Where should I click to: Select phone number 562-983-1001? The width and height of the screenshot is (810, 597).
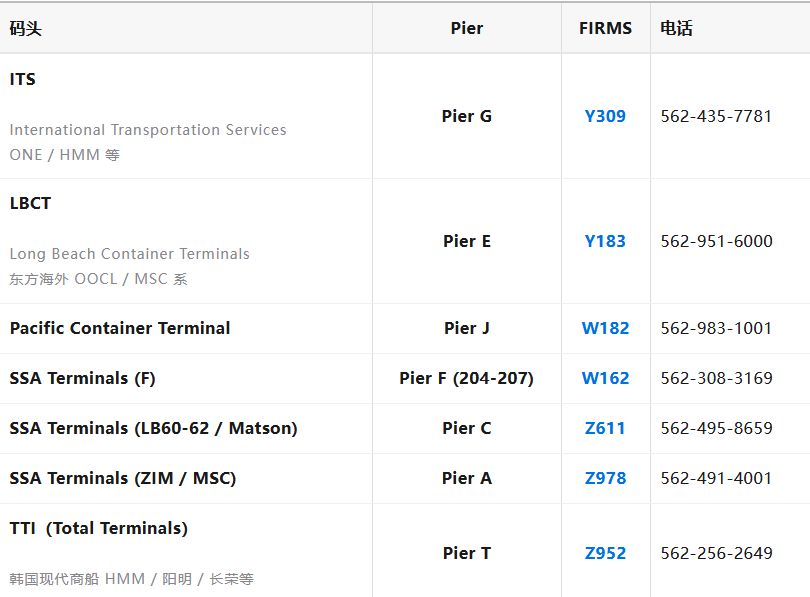click(x=716, y=328)
